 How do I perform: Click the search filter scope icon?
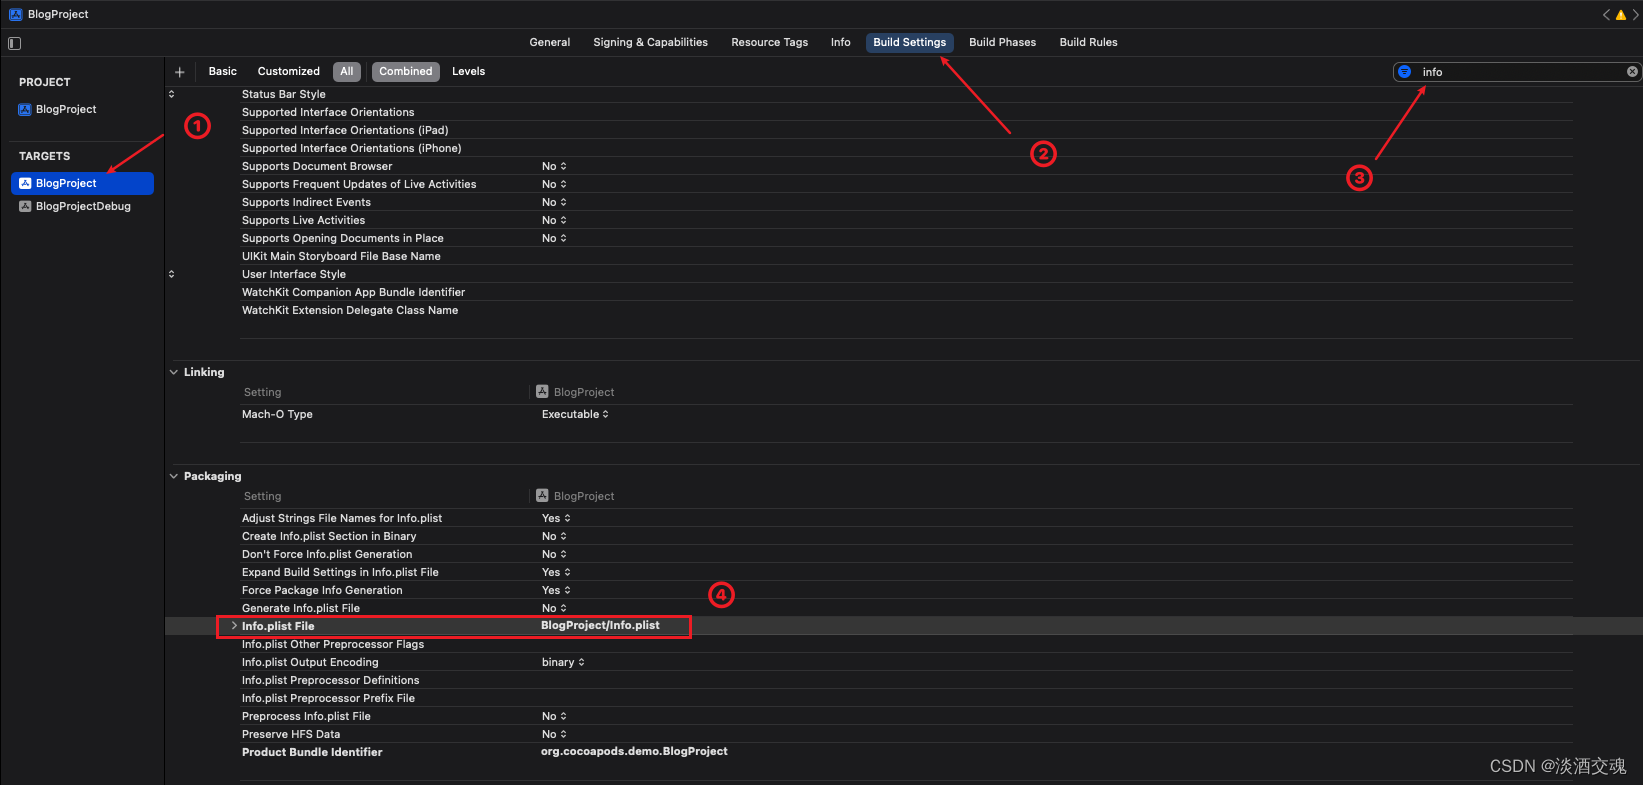(1404, 72)
